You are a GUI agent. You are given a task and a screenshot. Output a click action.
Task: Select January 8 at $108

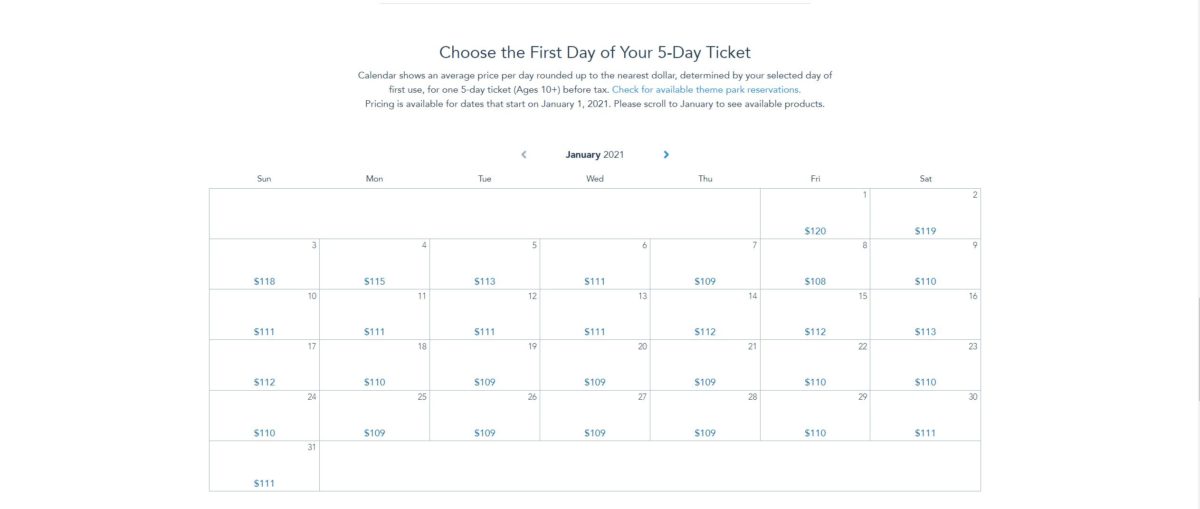815,264
